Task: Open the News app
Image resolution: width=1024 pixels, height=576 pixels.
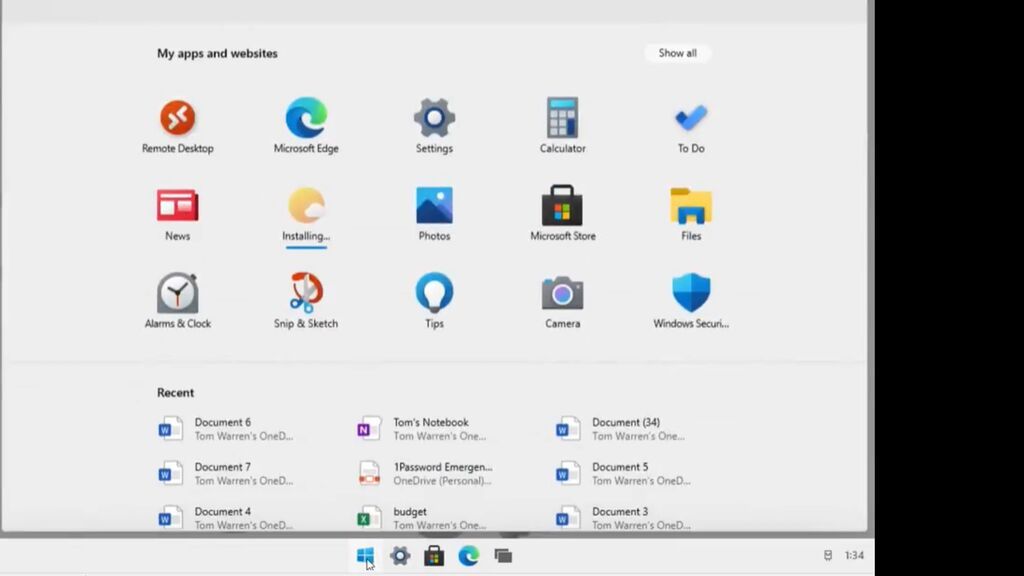Action: click(178, 214)
